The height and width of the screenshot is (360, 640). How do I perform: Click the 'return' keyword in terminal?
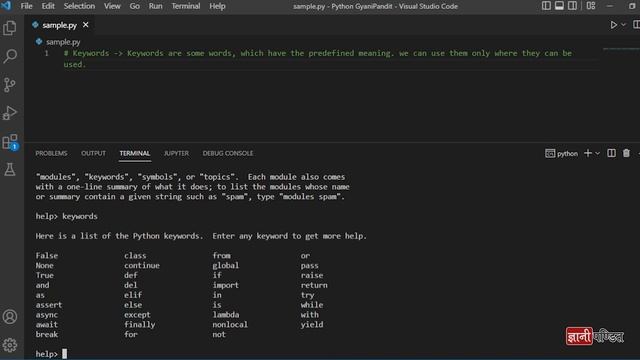click(x=314, y=285)
